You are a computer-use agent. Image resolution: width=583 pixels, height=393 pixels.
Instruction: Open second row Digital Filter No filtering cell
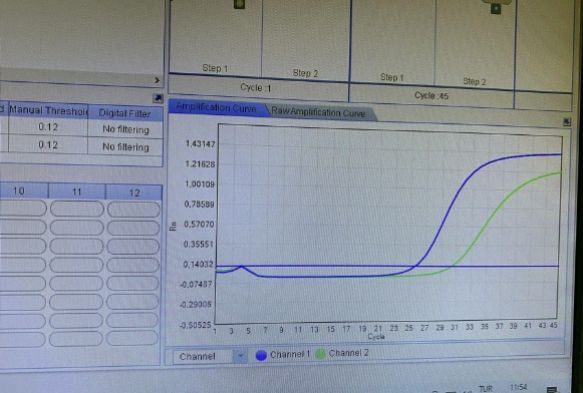125,147
